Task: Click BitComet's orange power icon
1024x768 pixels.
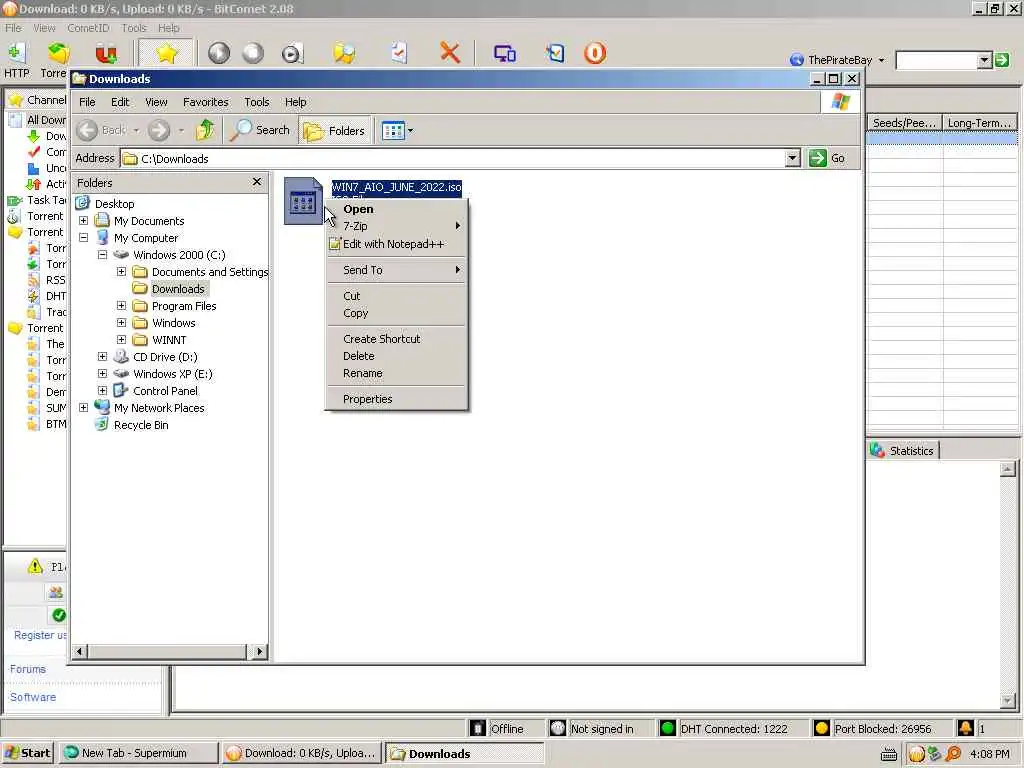Action: pyautogui.click(x=595, y=53)
